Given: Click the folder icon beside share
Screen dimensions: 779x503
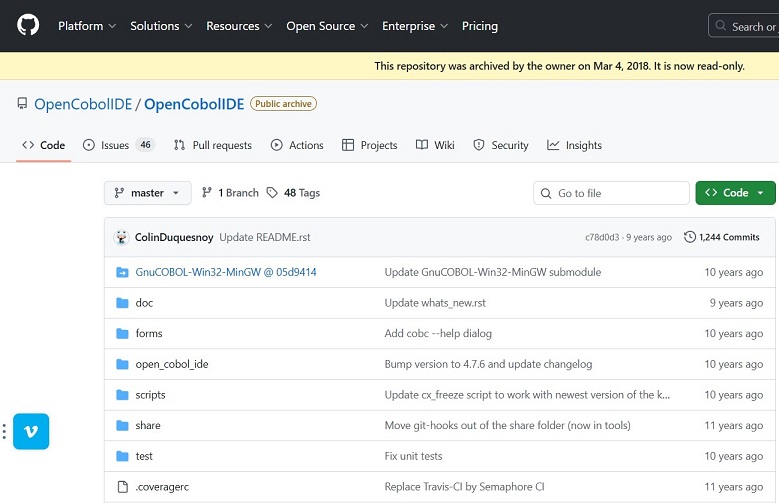Looking at the screenshot, I should coord(122,425).
